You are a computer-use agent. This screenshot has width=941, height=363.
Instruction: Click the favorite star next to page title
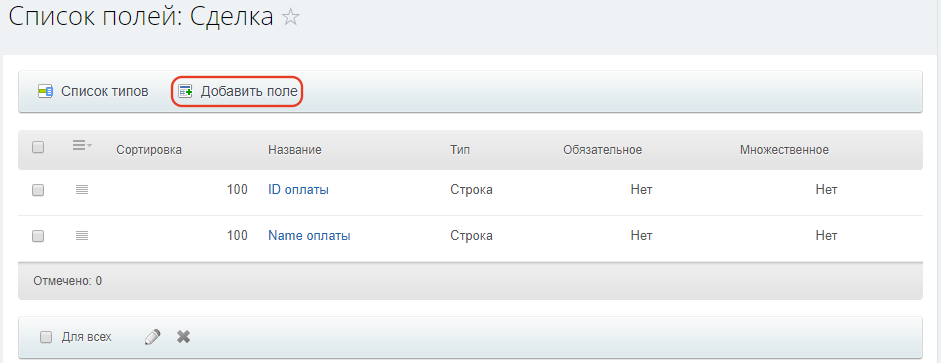coord(290,18)
